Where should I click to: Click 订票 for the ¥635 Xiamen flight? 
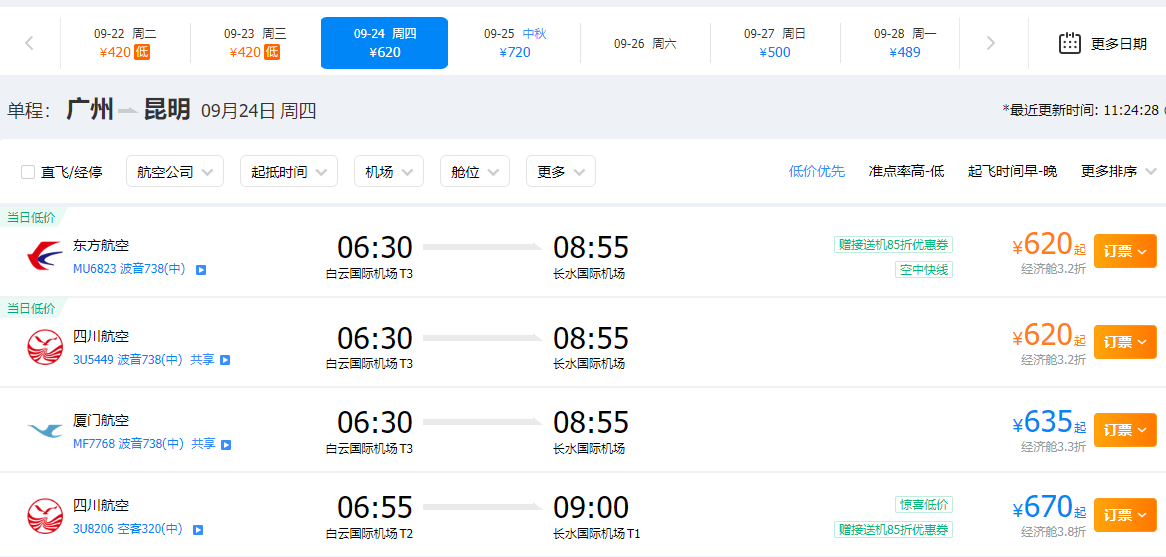pyautogui.click(x=1125, y=430)
